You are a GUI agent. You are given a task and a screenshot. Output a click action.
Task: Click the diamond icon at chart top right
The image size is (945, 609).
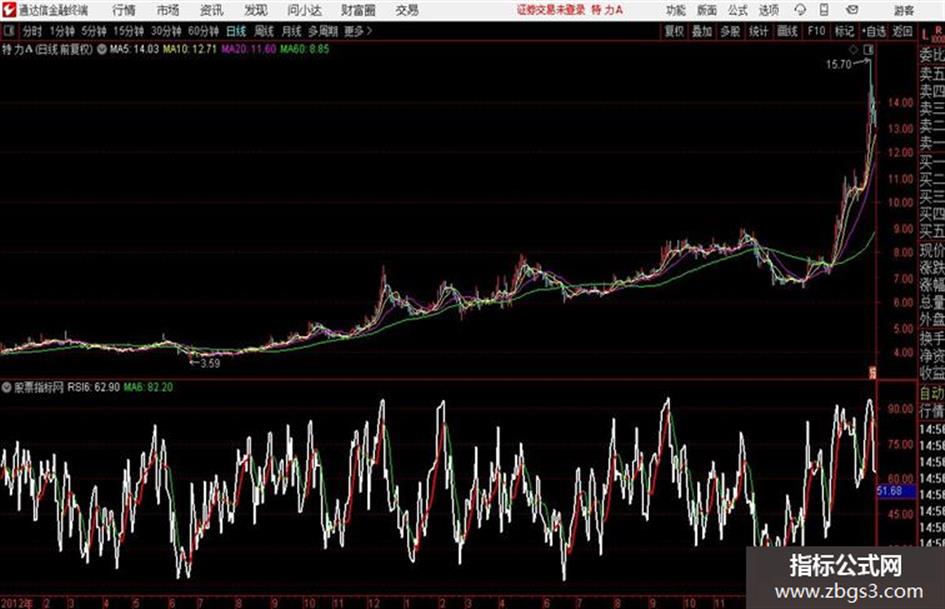[853, 49]
